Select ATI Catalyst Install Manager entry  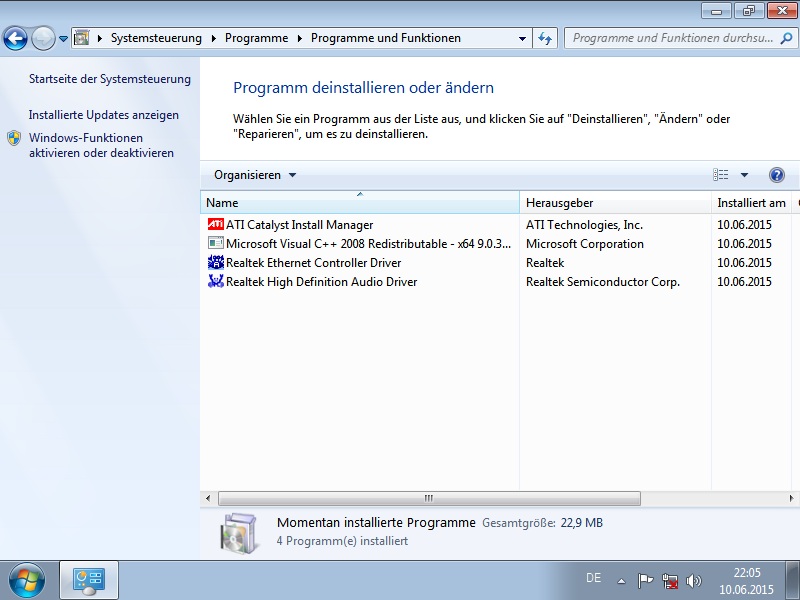point(299,225)
